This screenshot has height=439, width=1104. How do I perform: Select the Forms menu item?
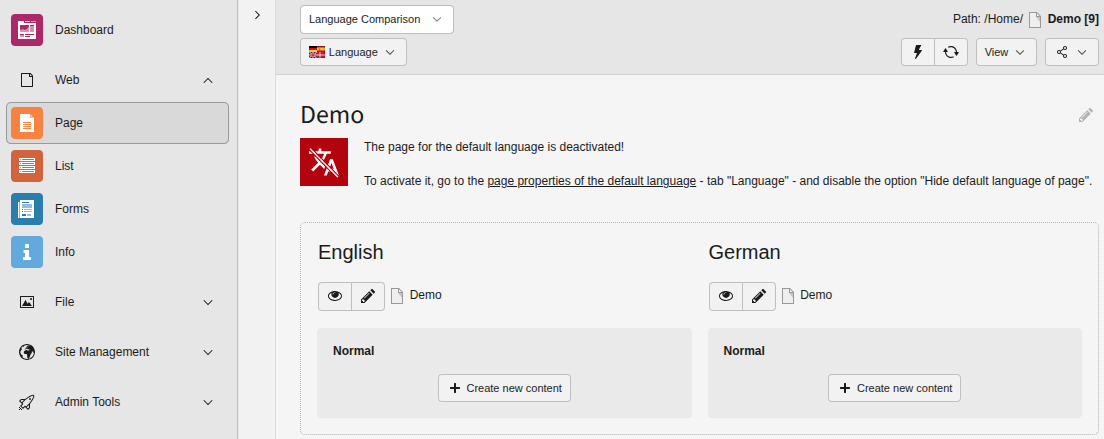[x=118, y=209]
